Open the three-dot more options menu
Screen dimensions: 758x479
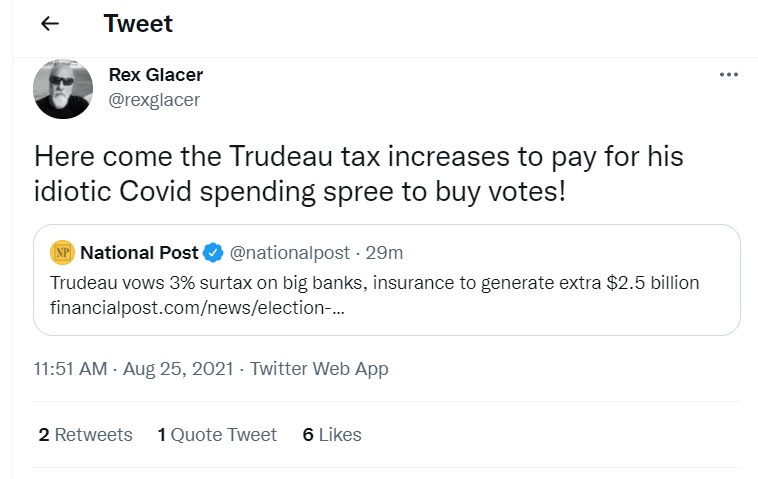click(728, 75)
